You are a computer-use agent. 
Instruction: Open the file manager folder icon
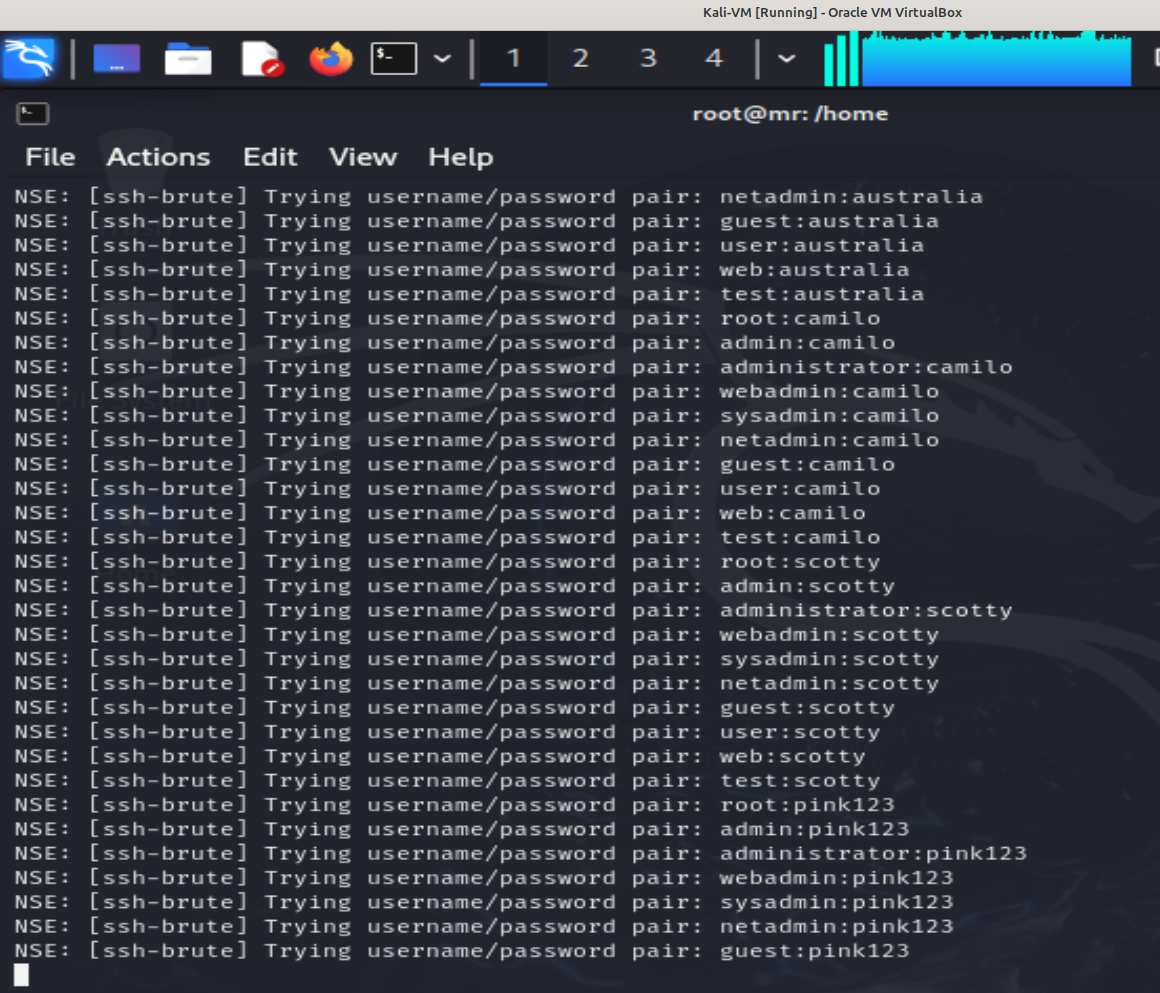click(188, 58)
